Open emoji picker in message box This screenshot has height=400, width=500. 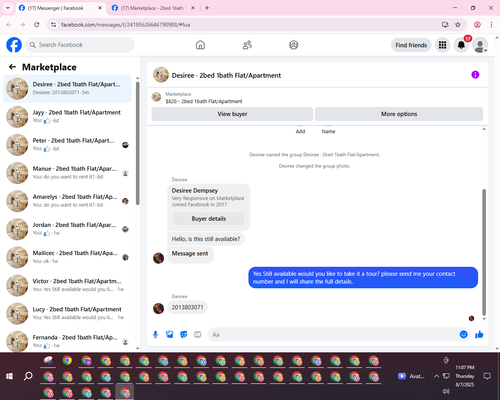click(x=463, y=334)
